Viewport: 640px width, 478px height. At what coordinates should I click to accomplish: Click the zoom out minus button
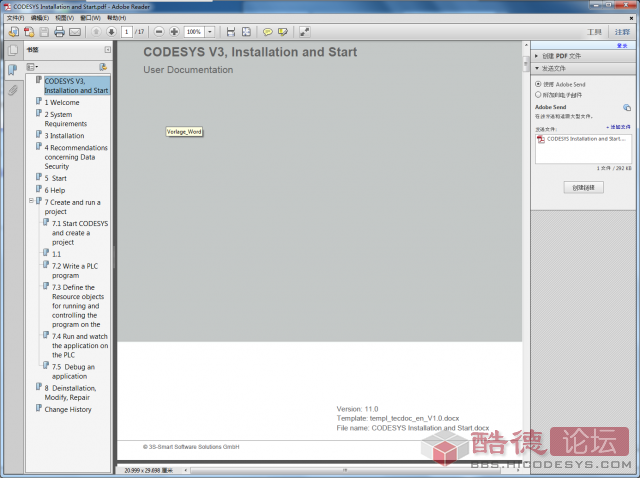pos(159,32)
